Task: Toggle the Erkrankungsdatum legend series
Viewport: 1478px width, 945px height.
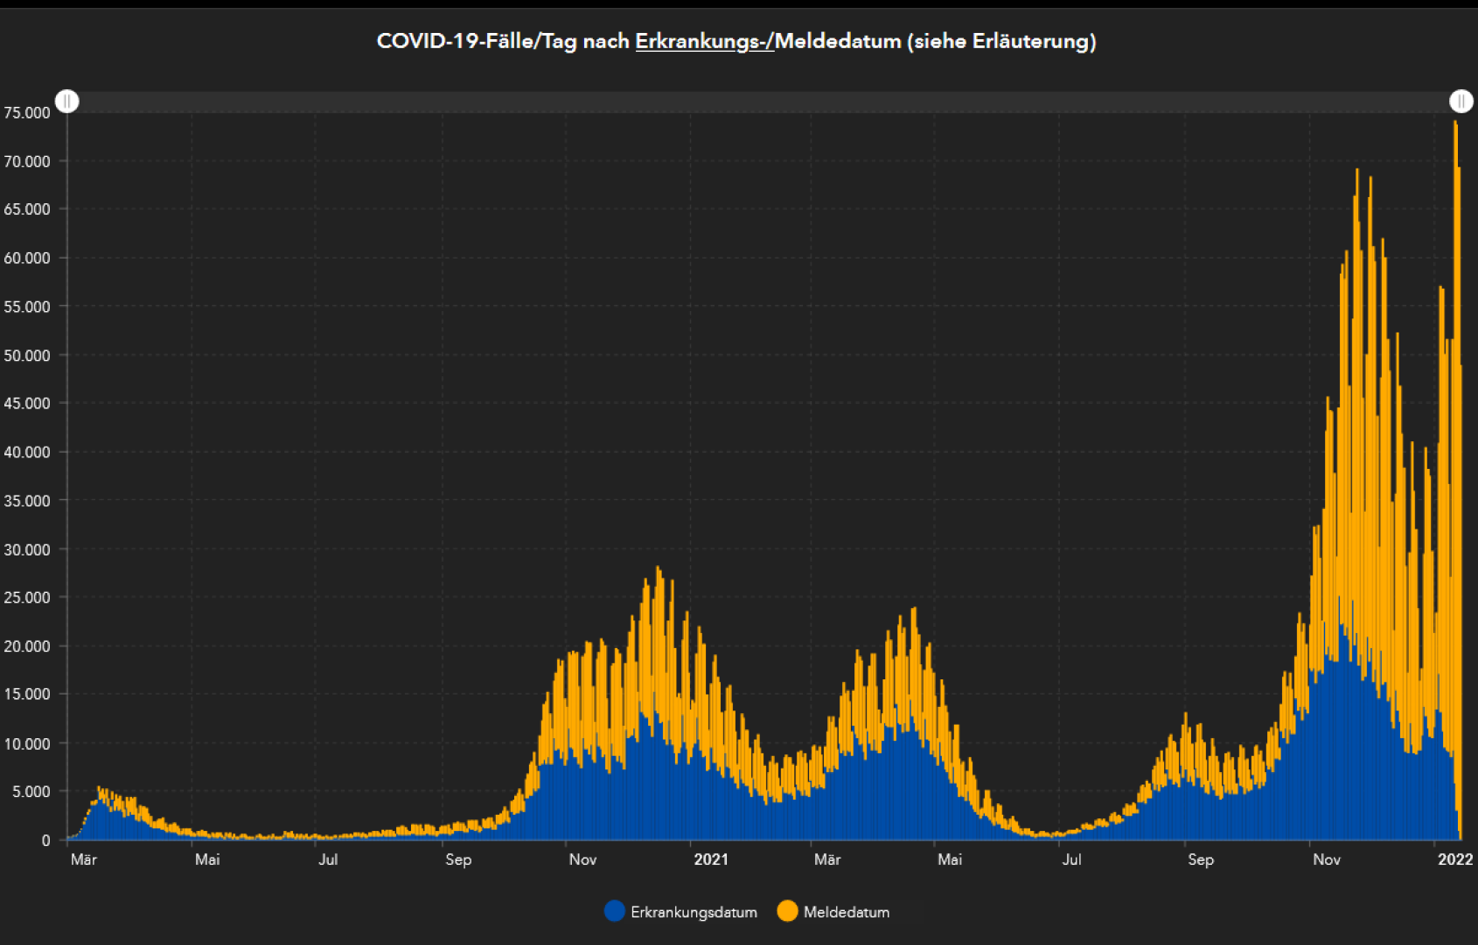Action: tap(681, 911)
